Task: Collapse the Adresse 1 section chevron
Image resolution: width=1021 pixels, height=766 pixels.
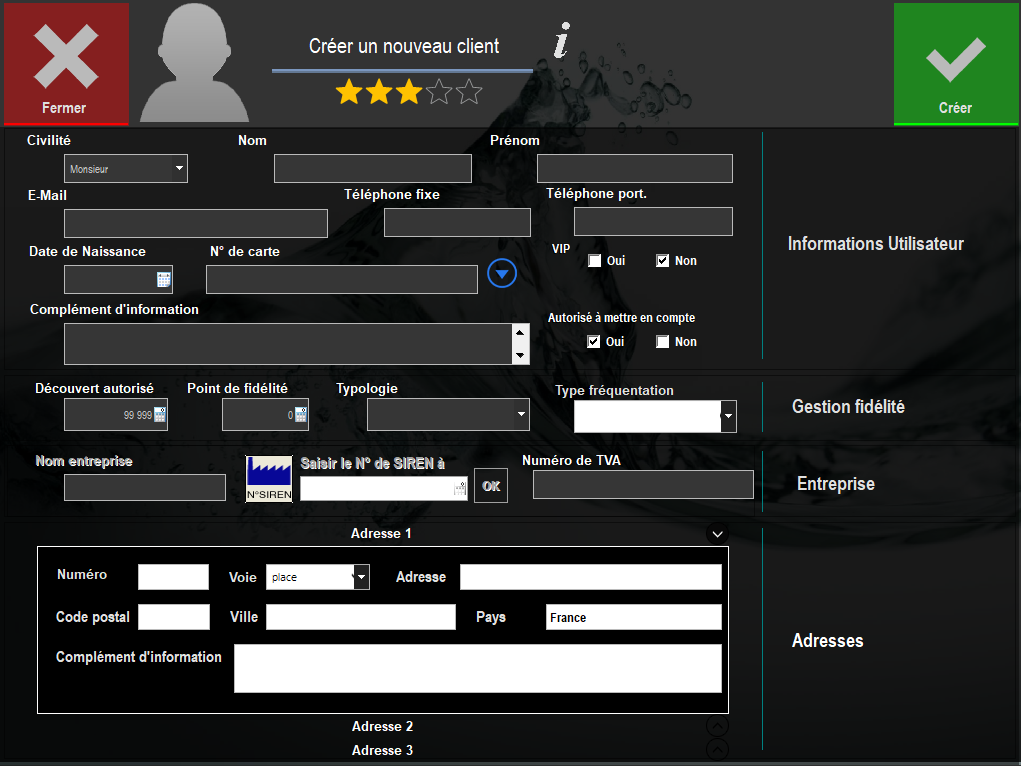Action: [718, 534]
